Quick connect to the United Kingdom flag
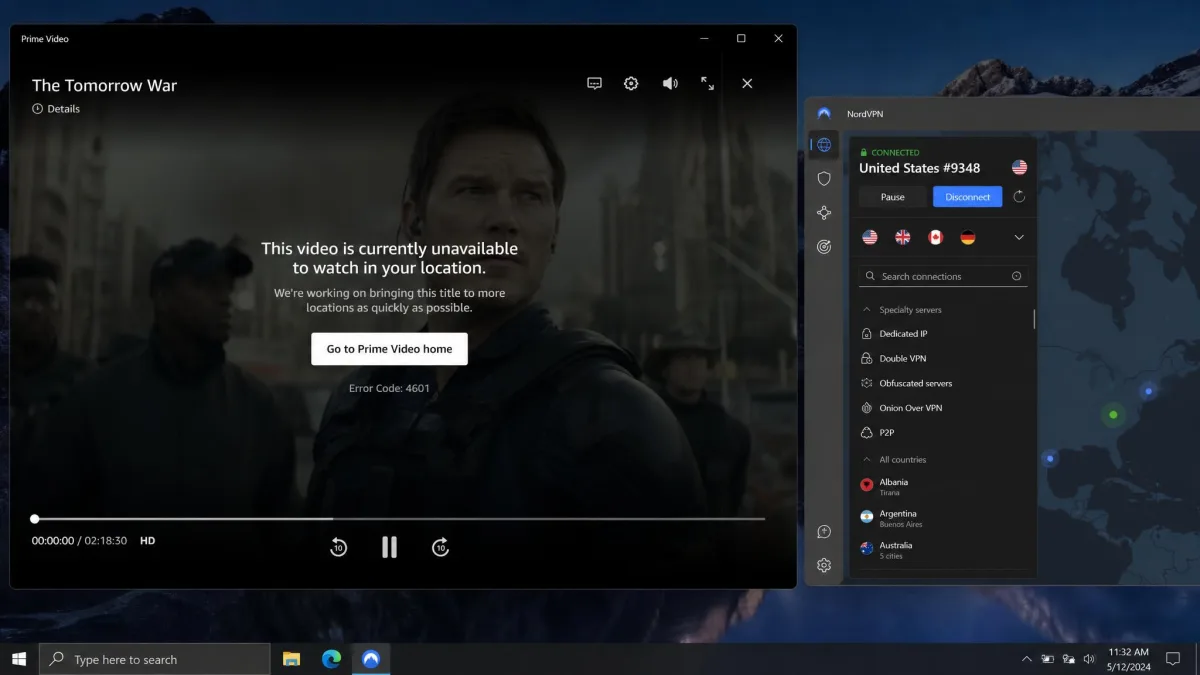The height and width of the screenshot is (675, 1200). (x=903, y=237)
